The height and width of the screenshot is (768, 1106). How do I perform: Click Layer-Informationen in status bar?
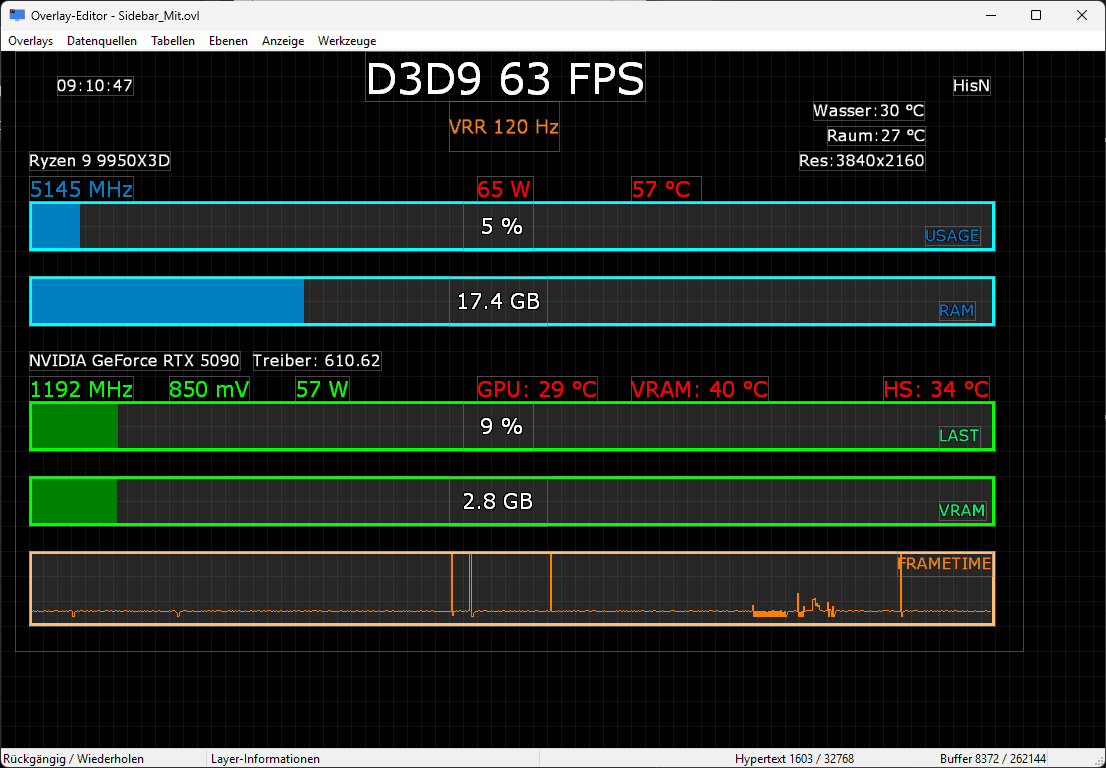point(265,759)
